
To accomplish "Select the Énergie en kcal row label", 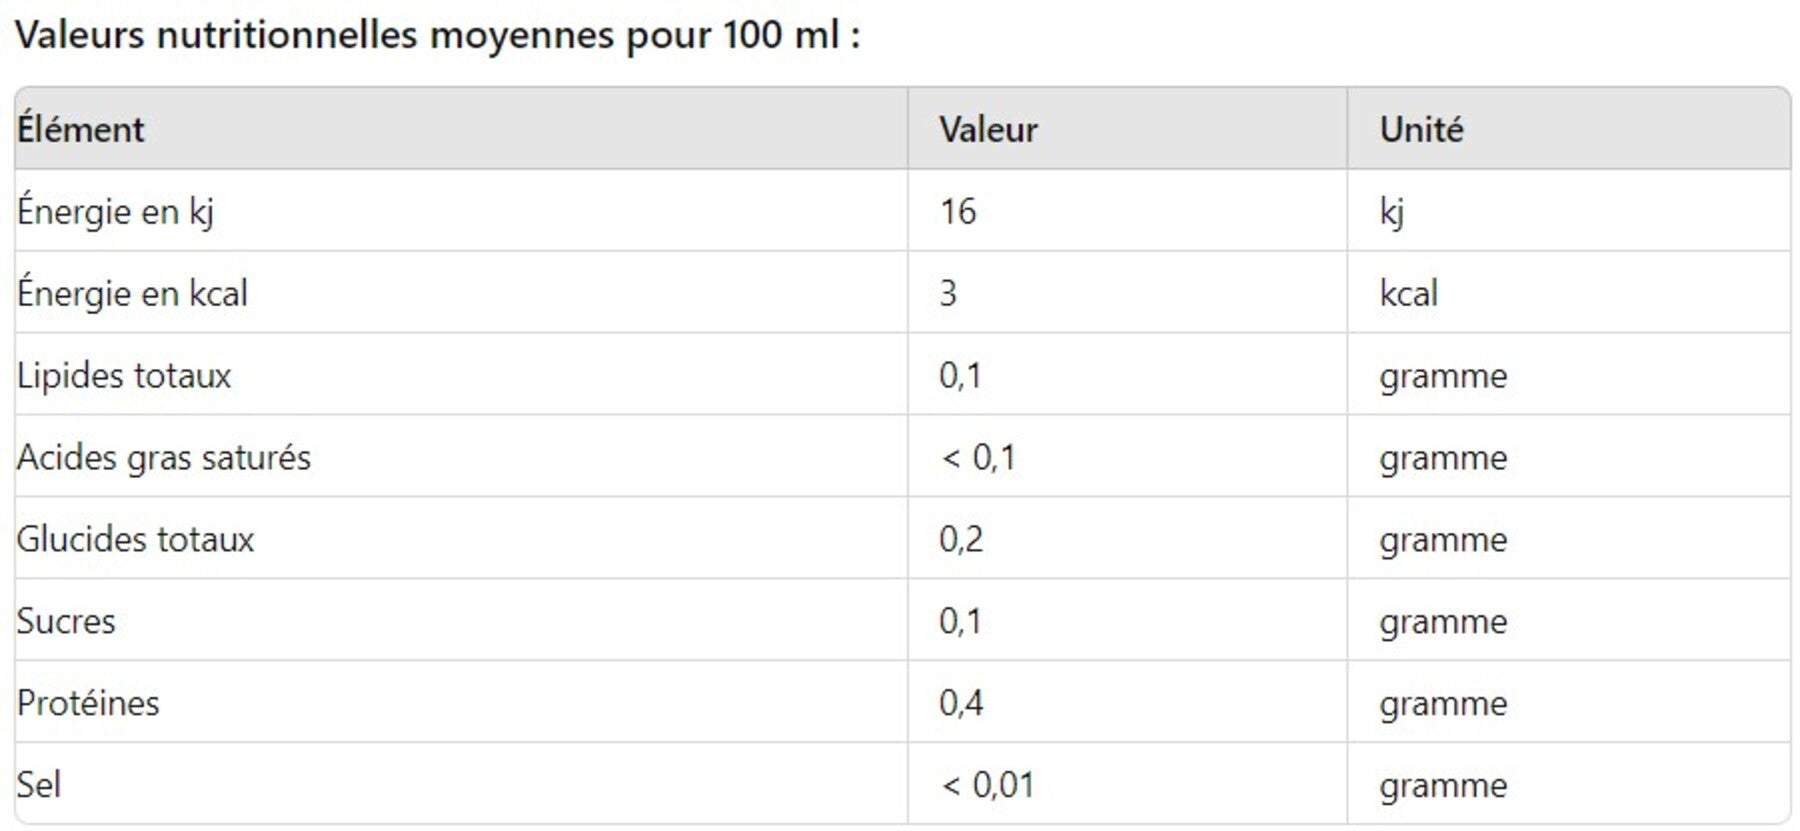I will tap(132, 294).
